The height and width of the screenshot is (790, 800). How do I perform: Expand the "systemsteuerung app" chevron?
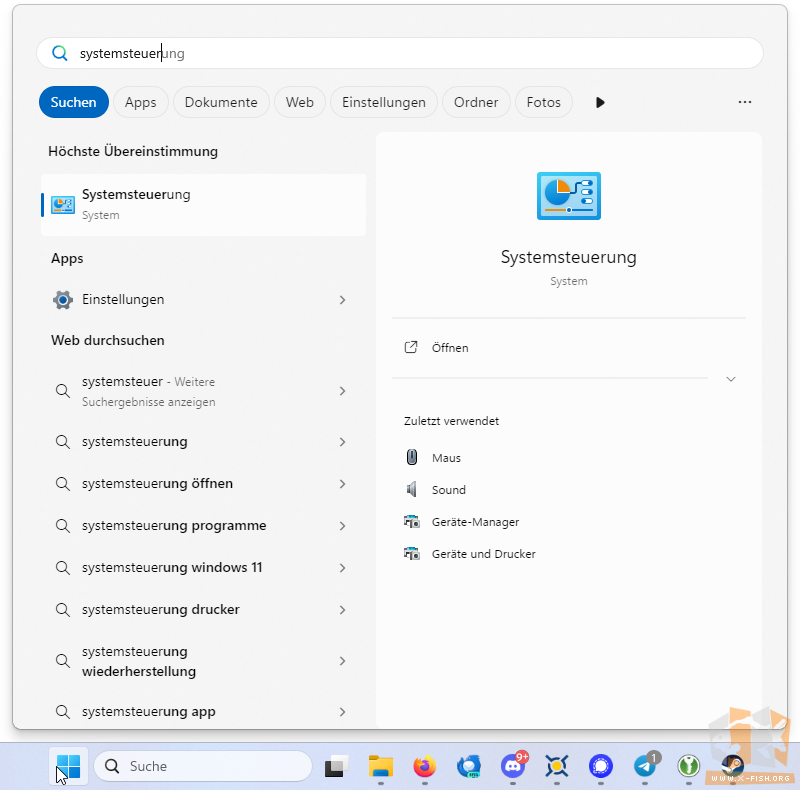coord(342,712)
